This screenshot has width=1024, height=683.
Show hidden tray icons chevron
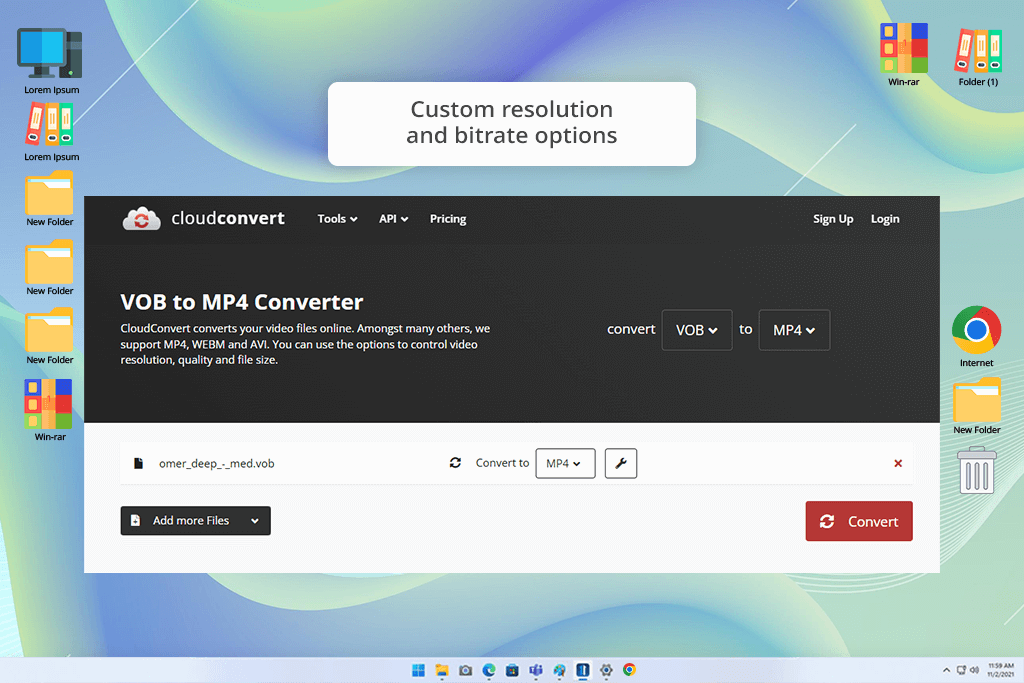(x=946, y=670)
